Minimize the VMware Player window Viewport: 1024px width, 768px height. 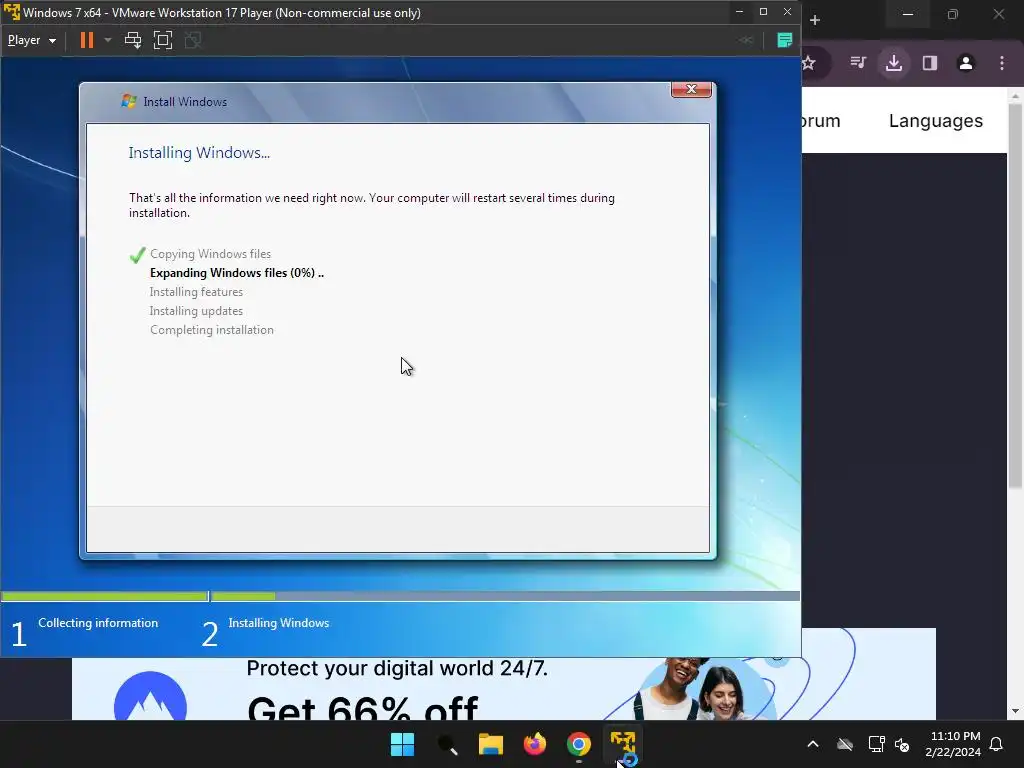[739, 12]
